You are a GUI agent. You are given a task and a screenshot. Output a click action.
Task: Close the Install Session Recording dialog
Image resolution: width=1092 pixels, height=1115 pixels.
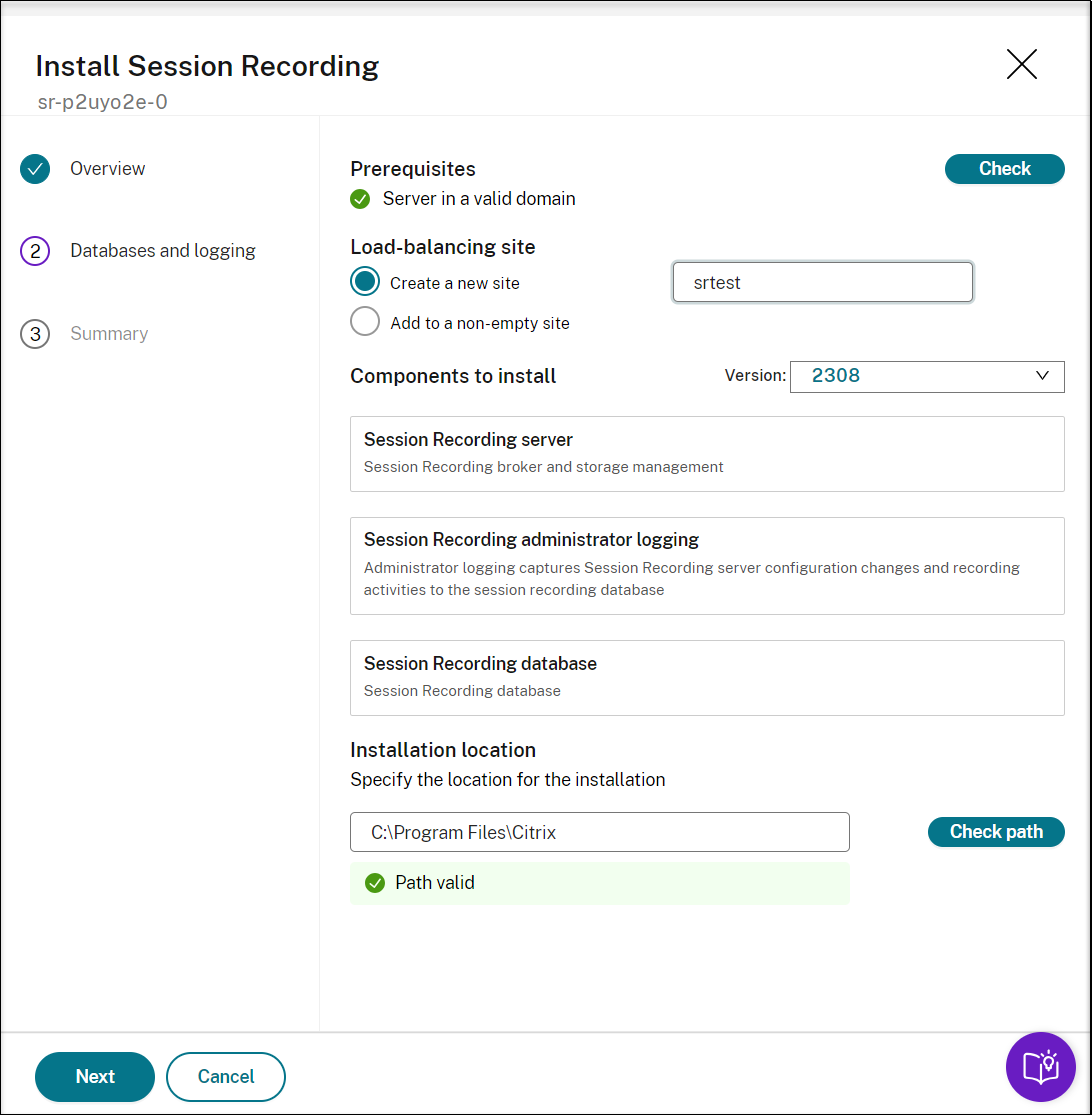tap(1021, 65)
